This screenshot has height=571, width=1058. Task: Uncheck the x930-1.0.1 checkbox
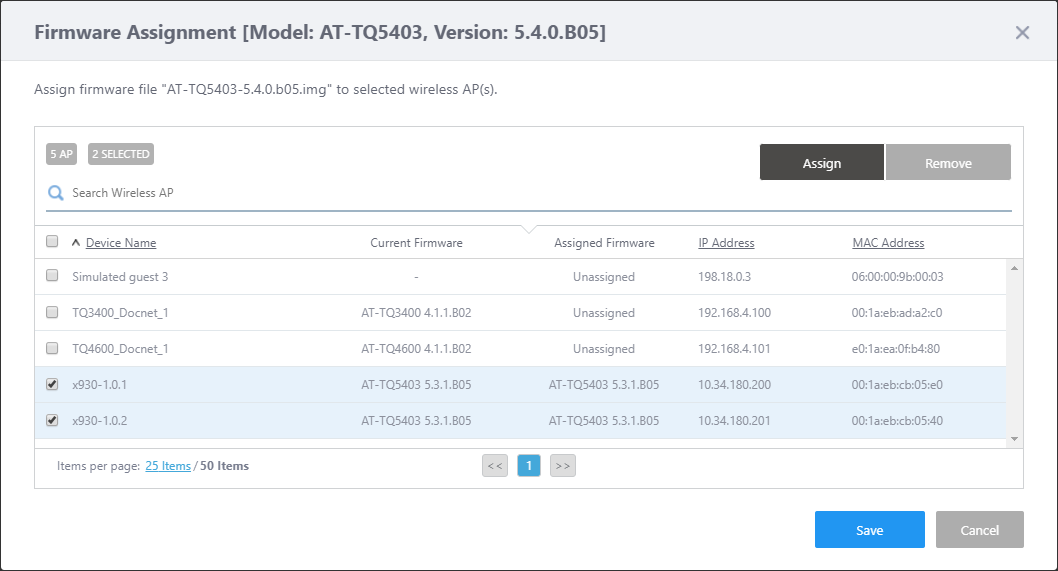point(52,384)
